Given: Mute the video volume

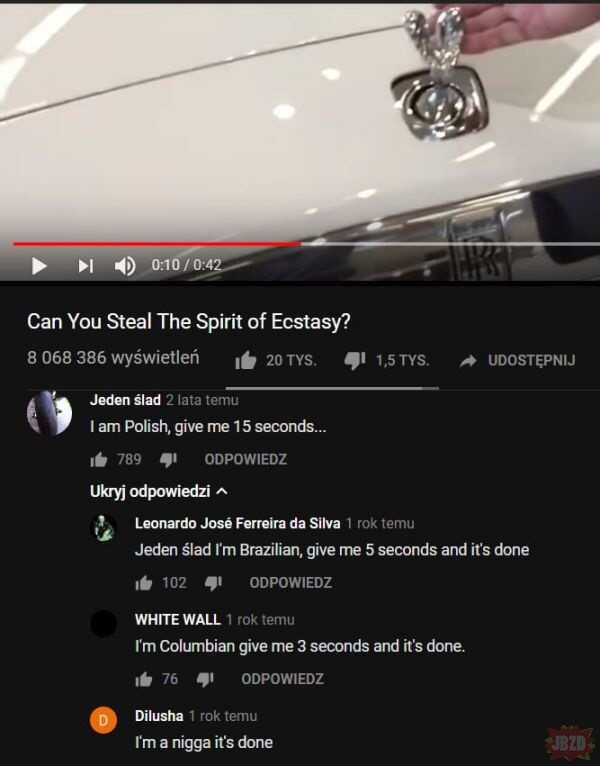Looking at the screenshot, I should pyautogui.click(x=125, y=266).
